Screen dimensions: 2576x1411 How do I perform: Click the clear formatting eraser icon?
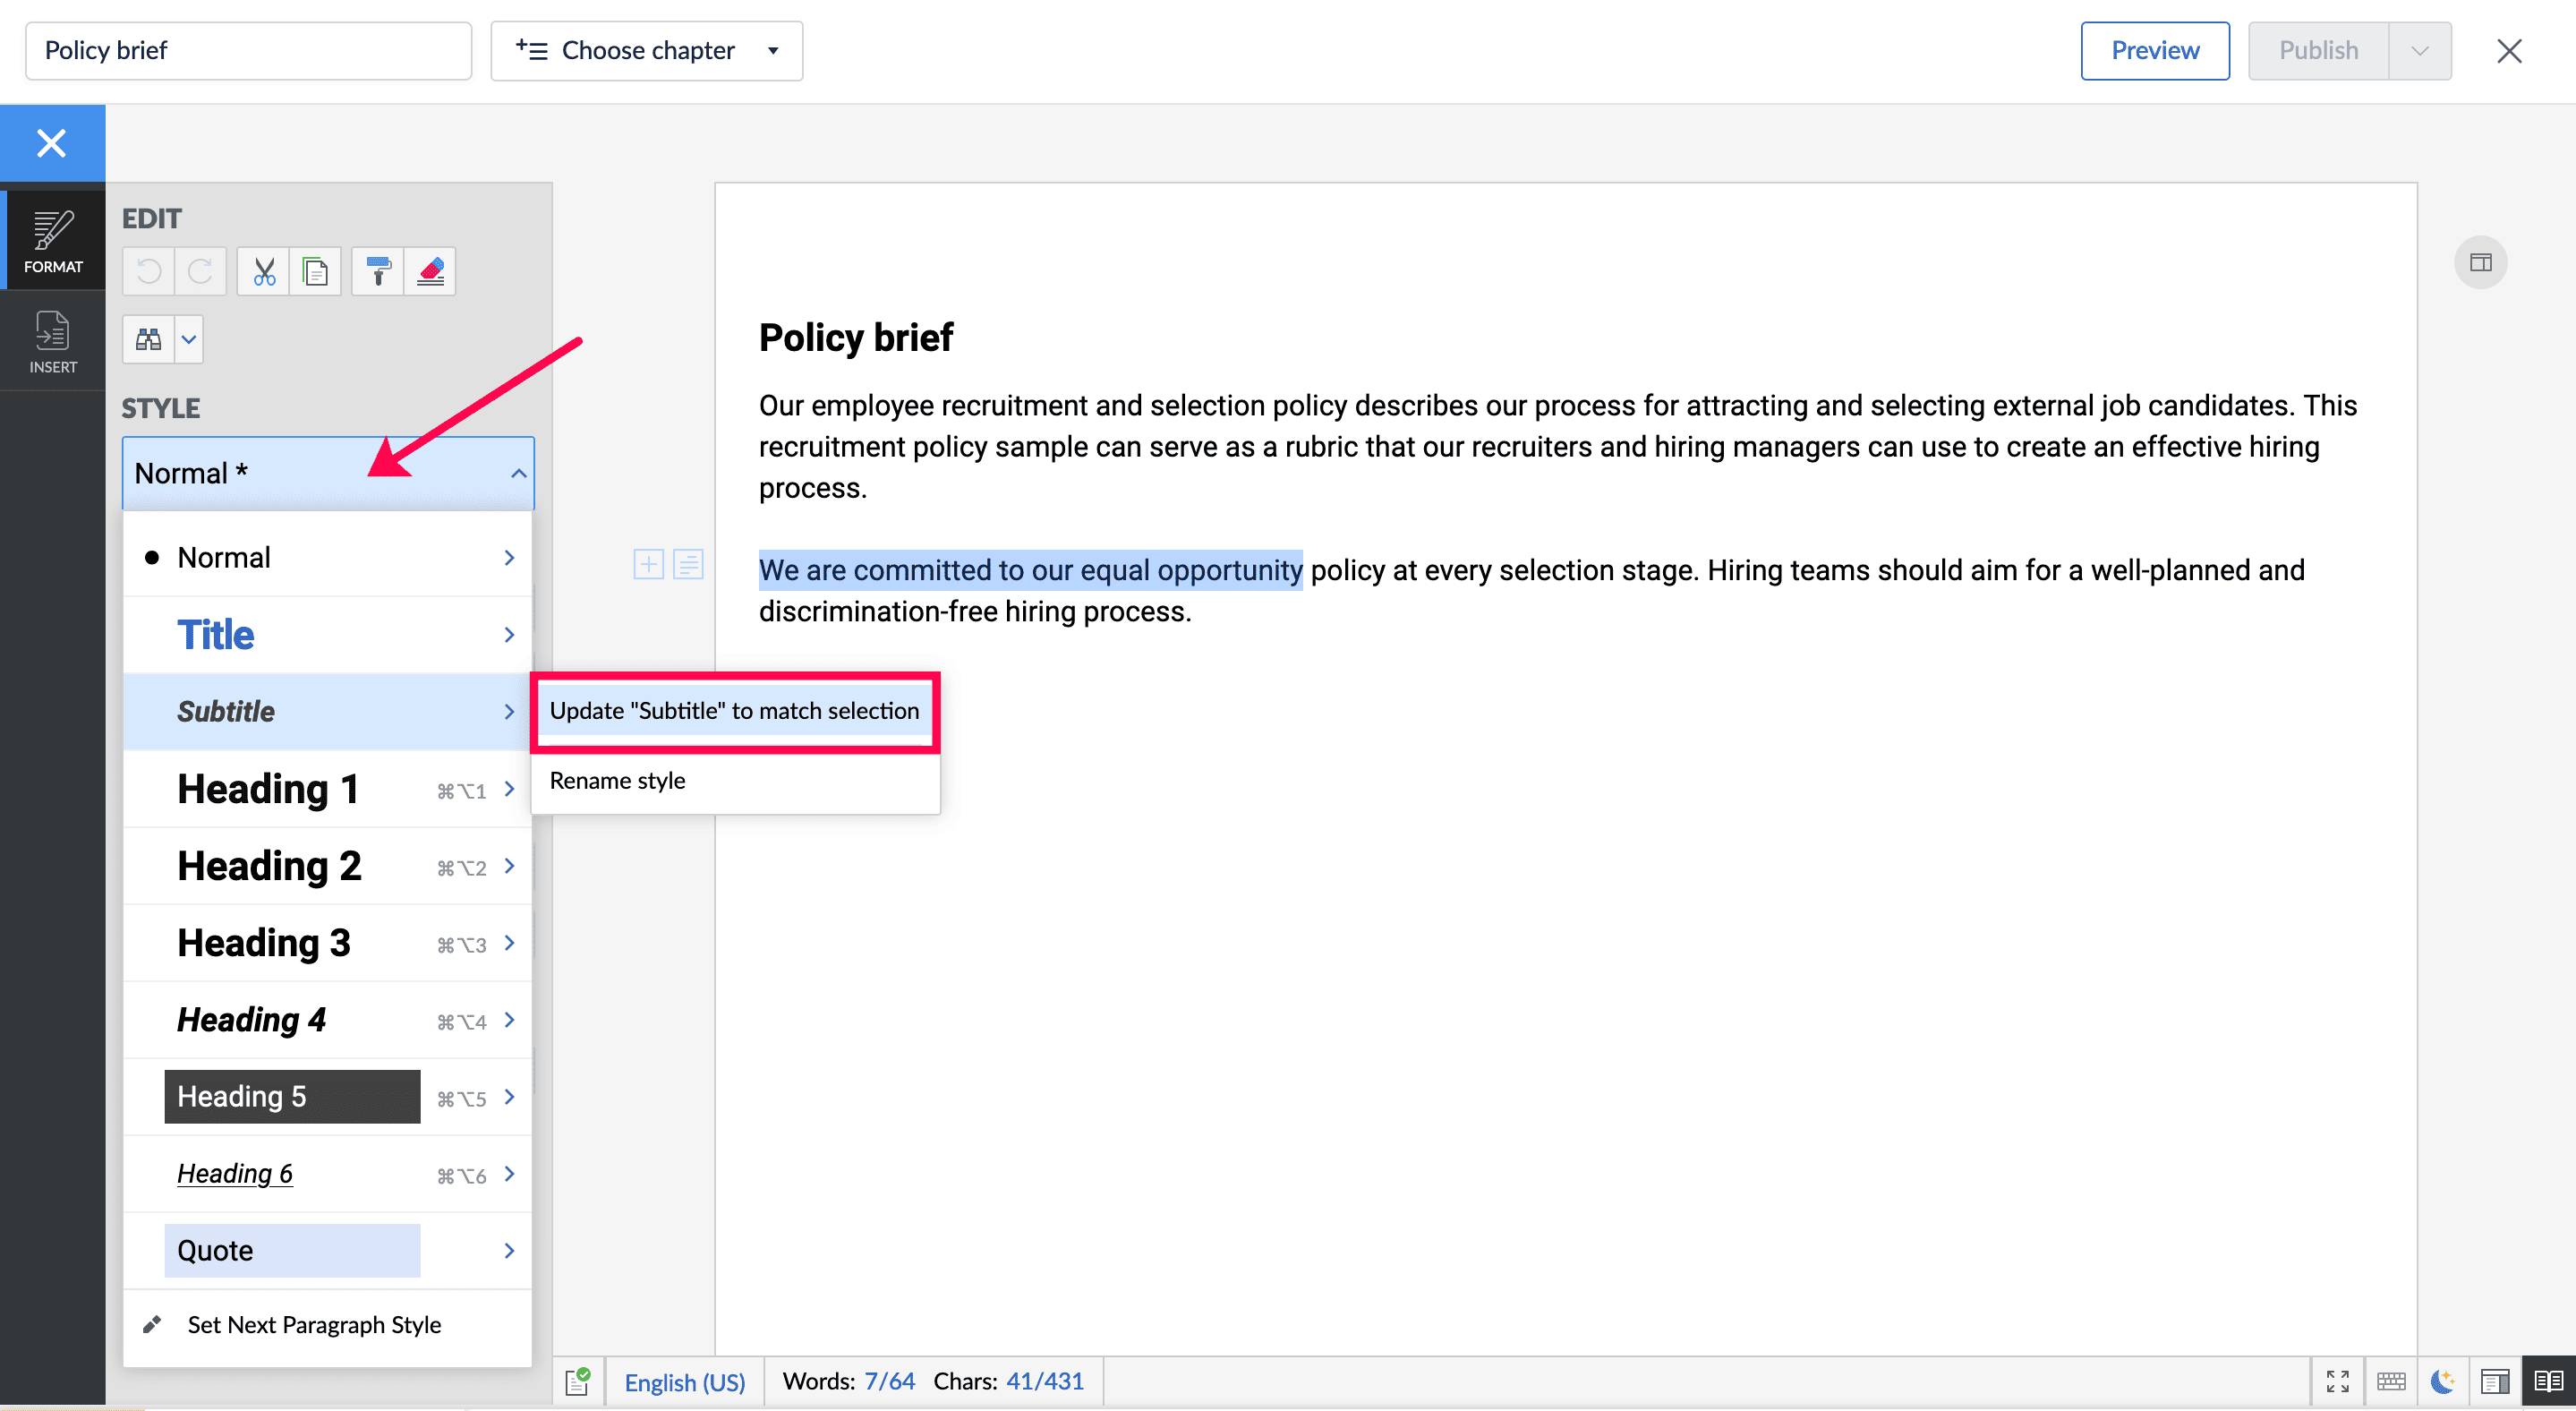click(430, 272)
